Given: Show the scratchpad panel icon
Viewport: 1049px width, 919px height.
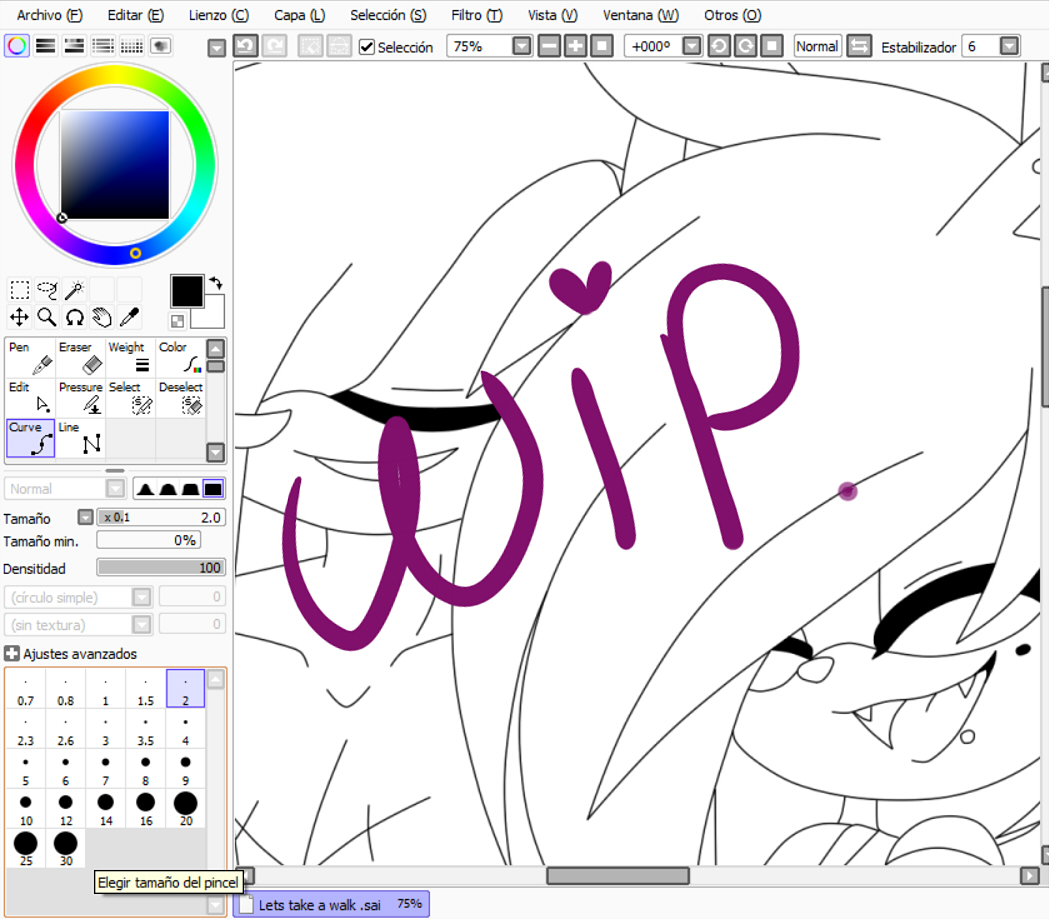Looking at the screenshot, I should (161, 46).
